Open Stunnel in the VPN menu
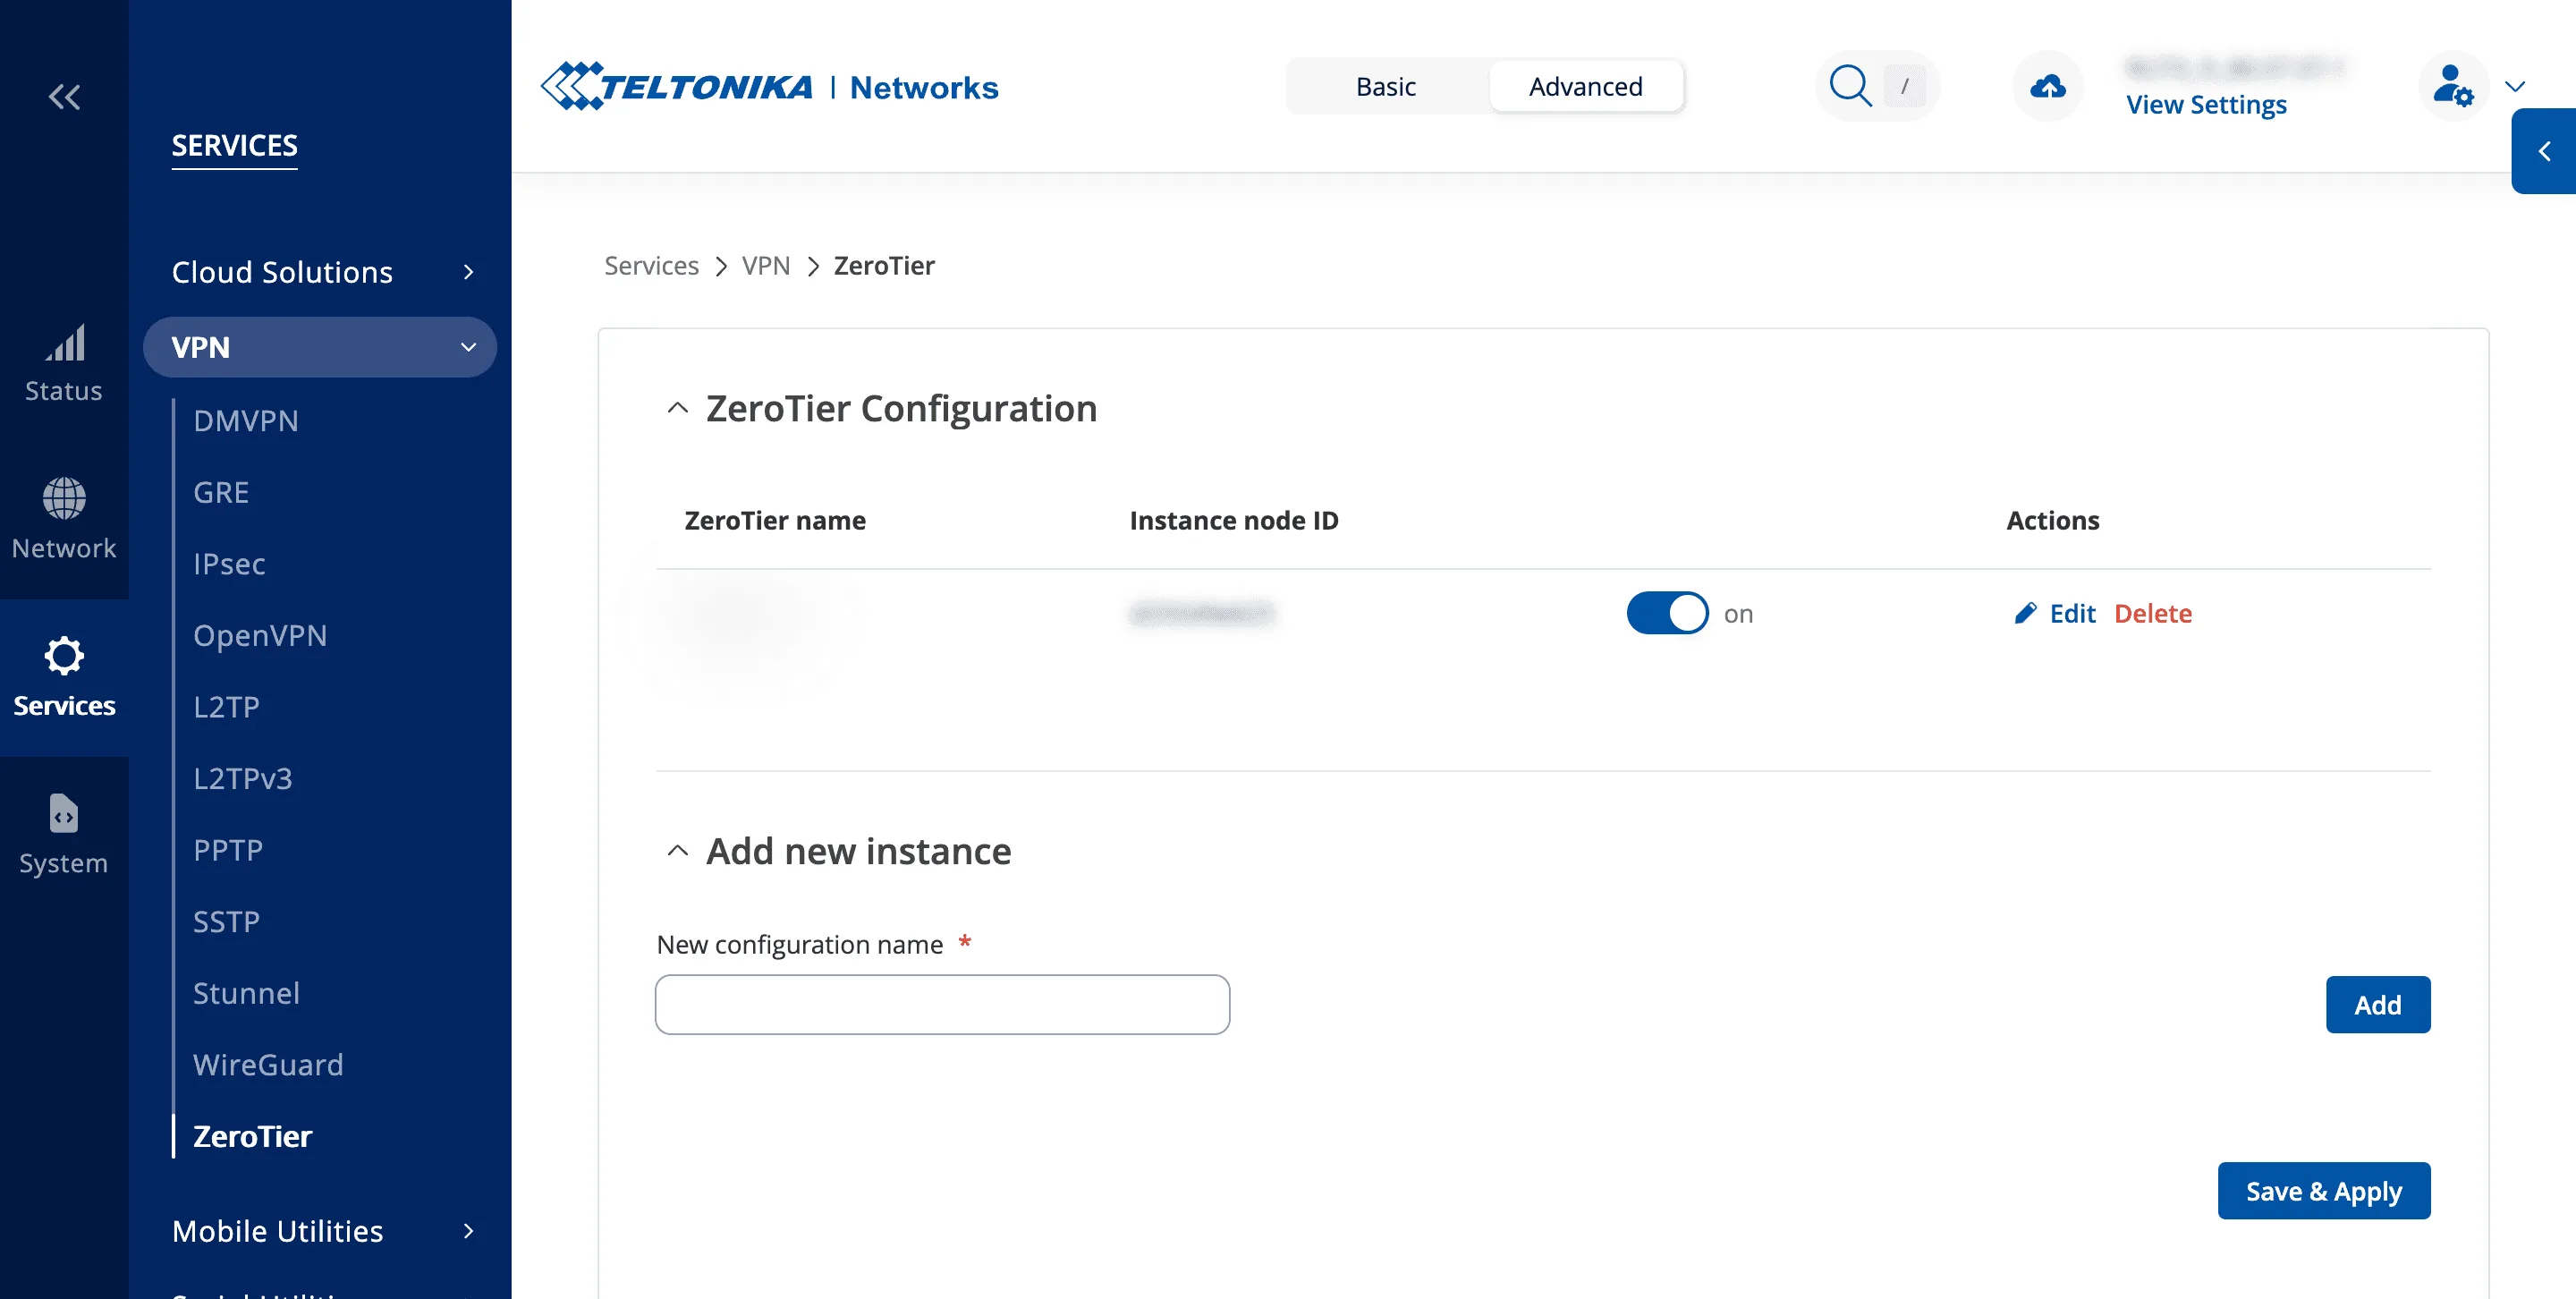 tap(246, 993)
